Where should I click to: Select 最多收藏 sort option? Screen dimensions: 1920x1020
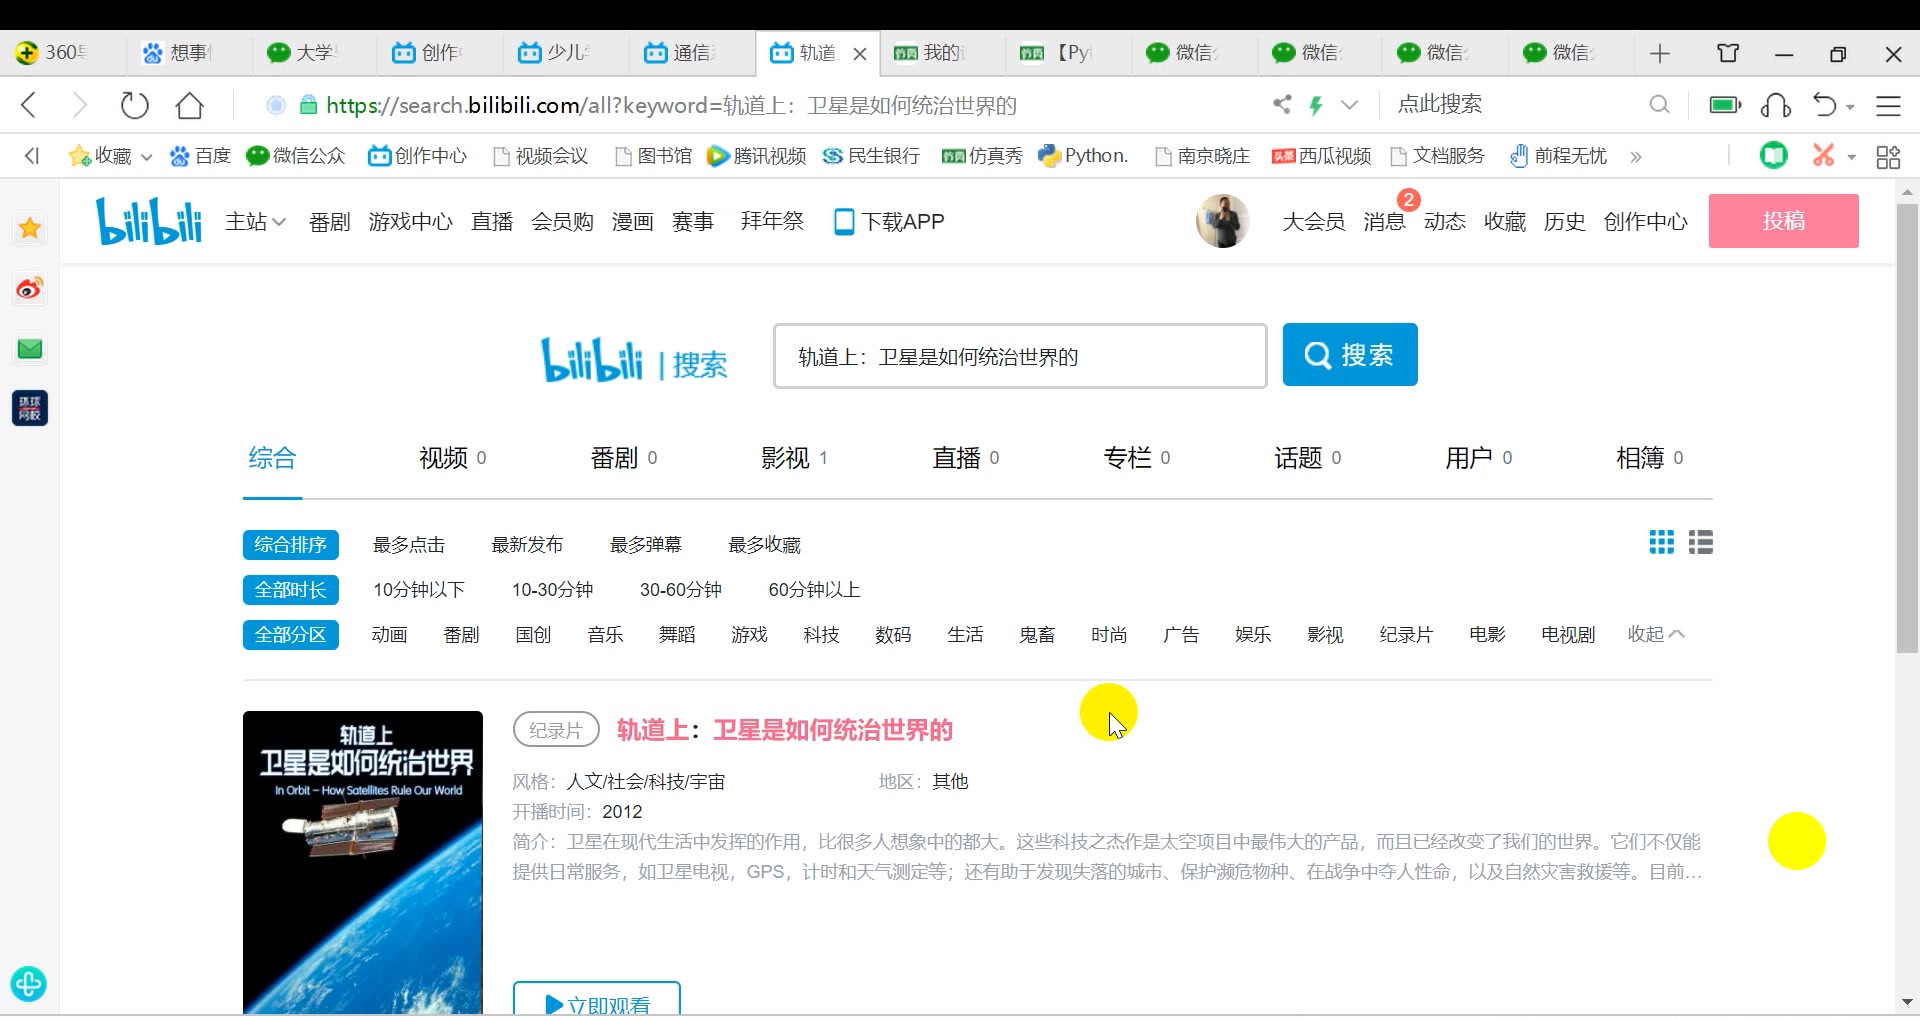[x=764, y=545]
